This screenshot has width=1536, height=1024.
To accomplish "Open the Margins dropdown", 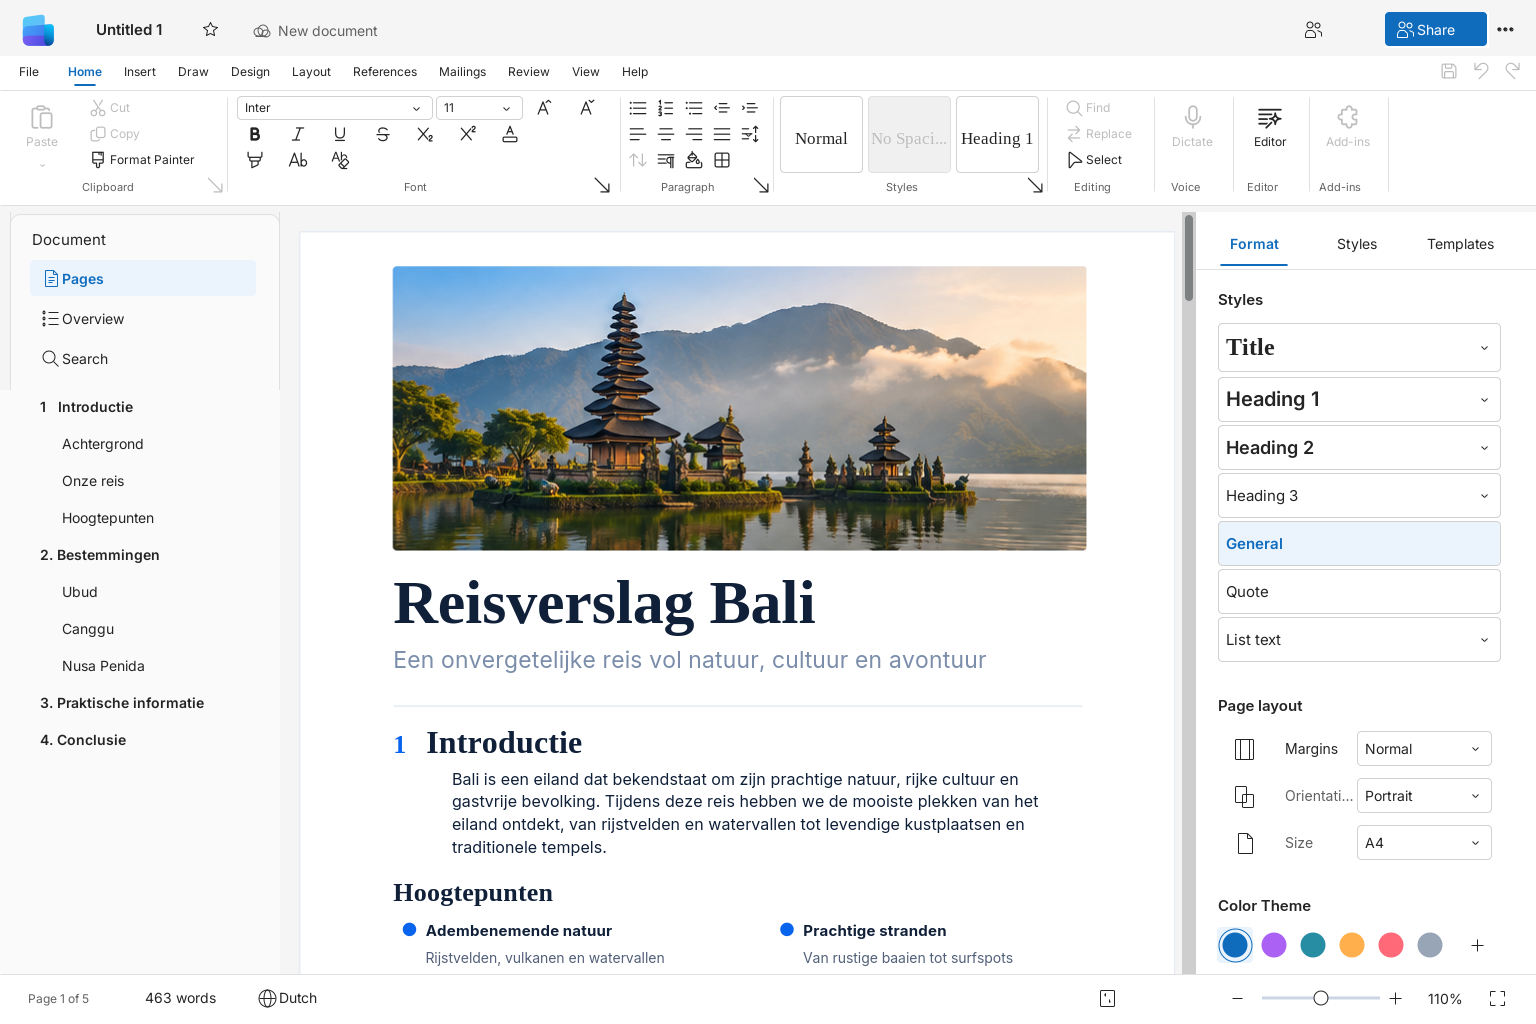I will tap(1424, 749).
